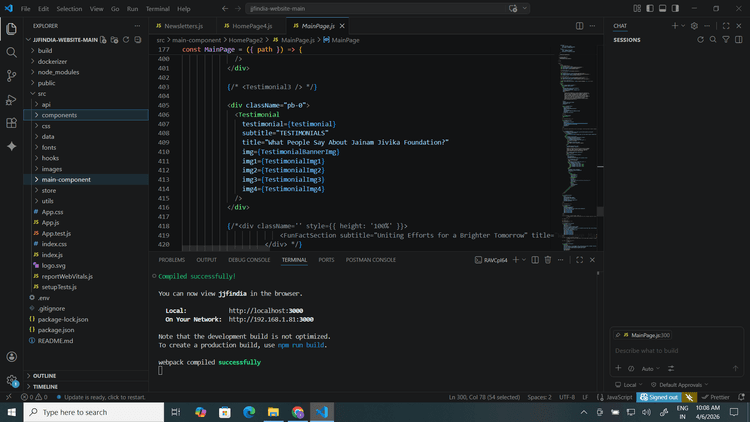Viewport: 750px width, 422px height.
Task: Kill the terminal with trash icon
Action: point(547,259)
